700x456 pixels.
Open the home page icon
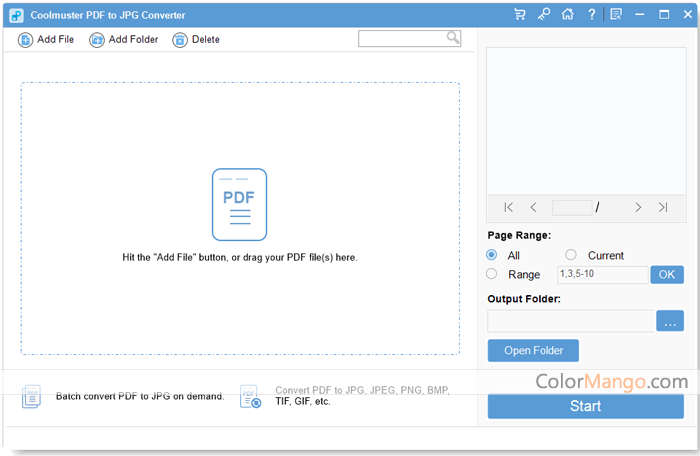point(567,15)
